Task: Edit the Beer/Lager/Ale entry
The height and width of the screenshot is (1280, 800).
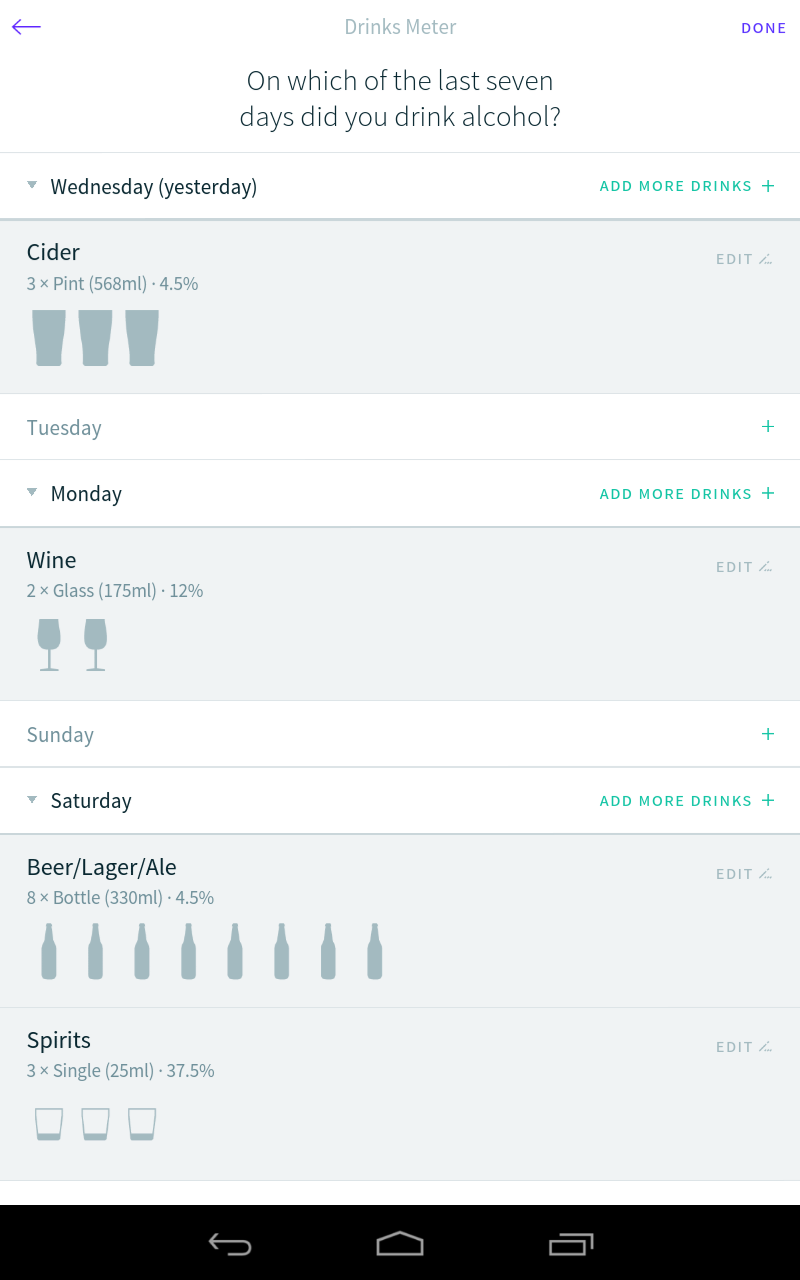Action: pyautogui.click(x=744, y=874)
